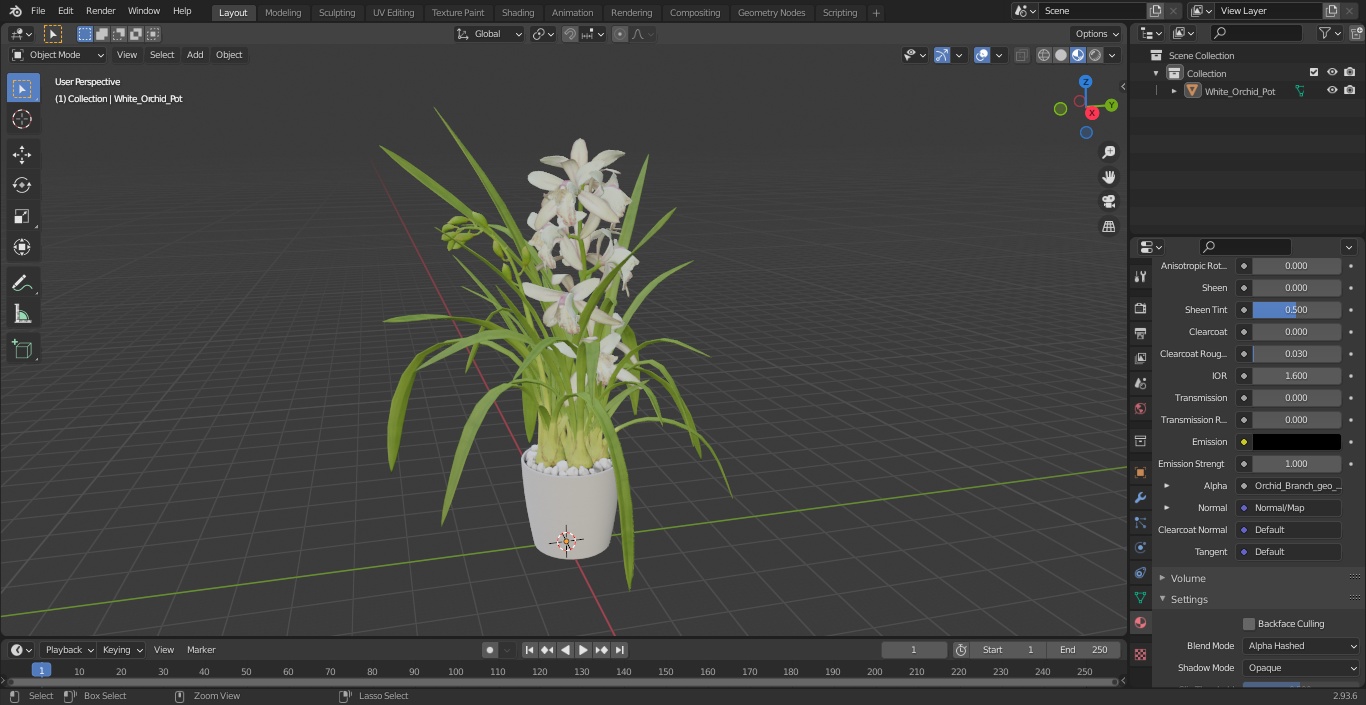Click the Emission black color swatch
1366x705 pixels.
click(x=1296, y=442)
